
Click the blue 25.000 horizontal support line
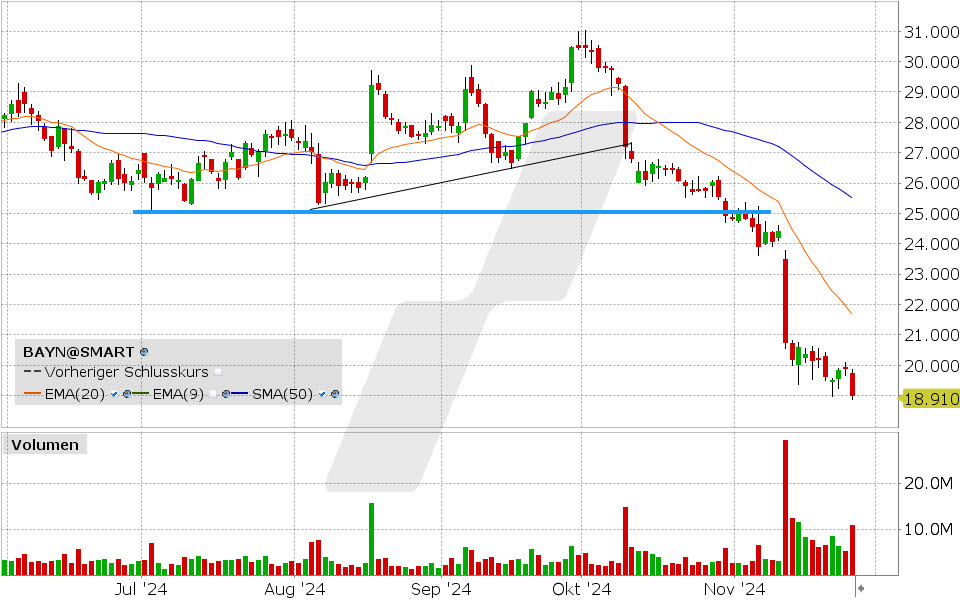click(451, 212)
